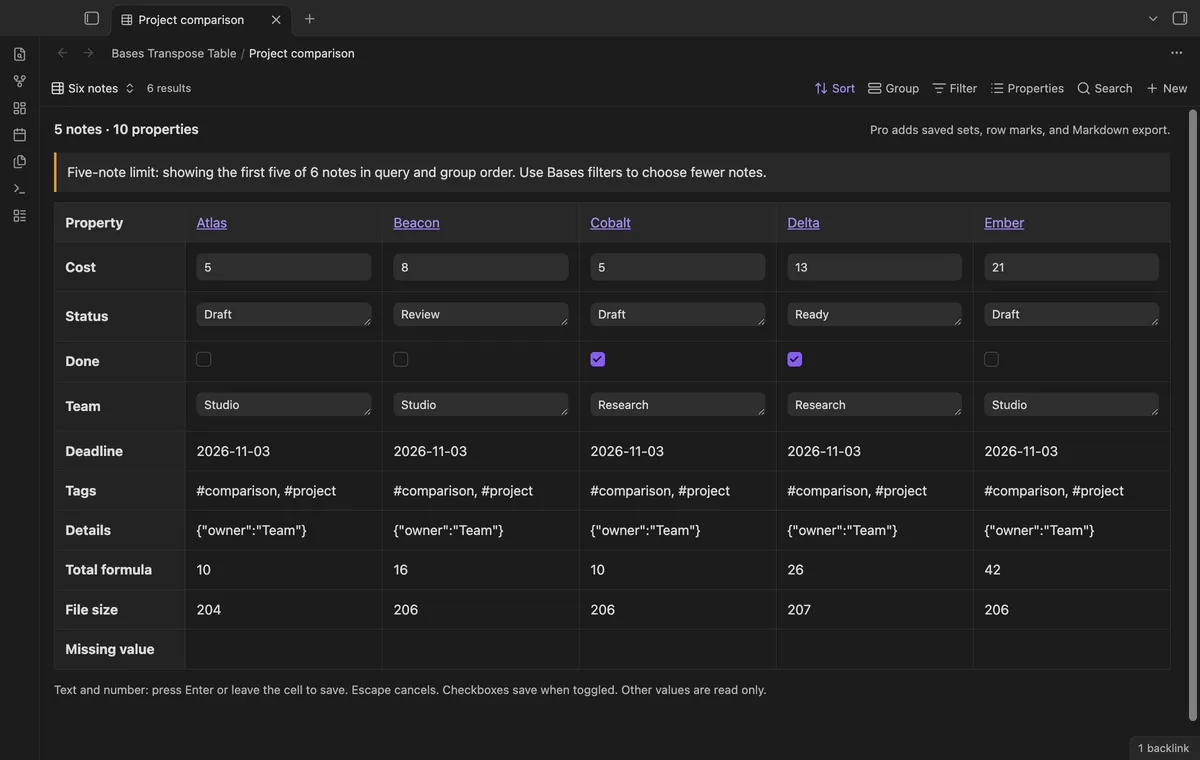Screen dimensions: 1200x760
Task: Edit the Atlas Status field Draft
Action: [284, 314]
